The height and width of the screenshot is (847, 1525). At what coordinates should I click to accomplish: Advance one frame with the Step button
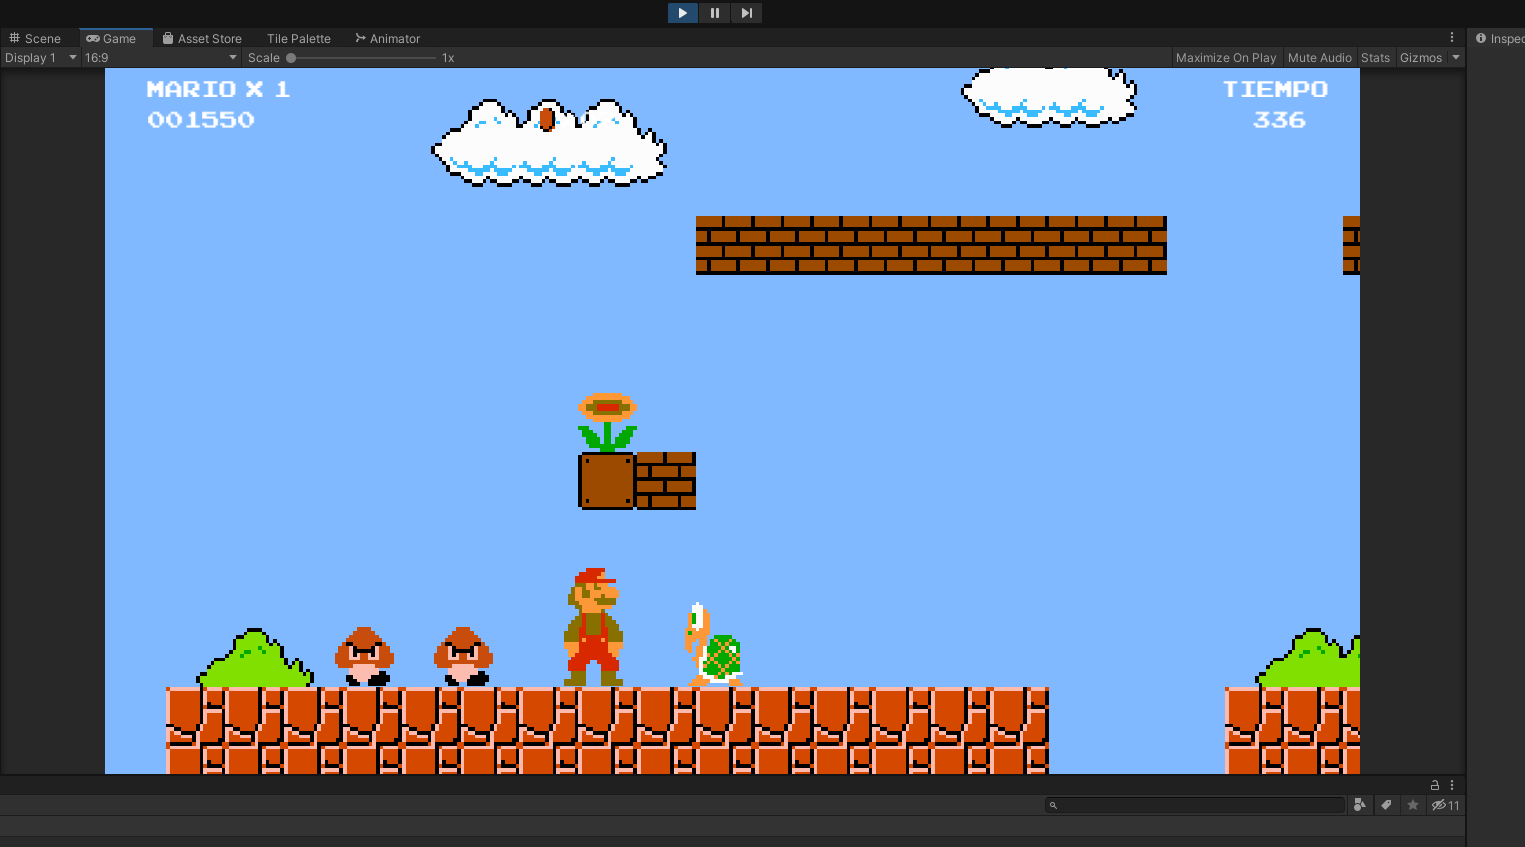(x=746, y=13)
